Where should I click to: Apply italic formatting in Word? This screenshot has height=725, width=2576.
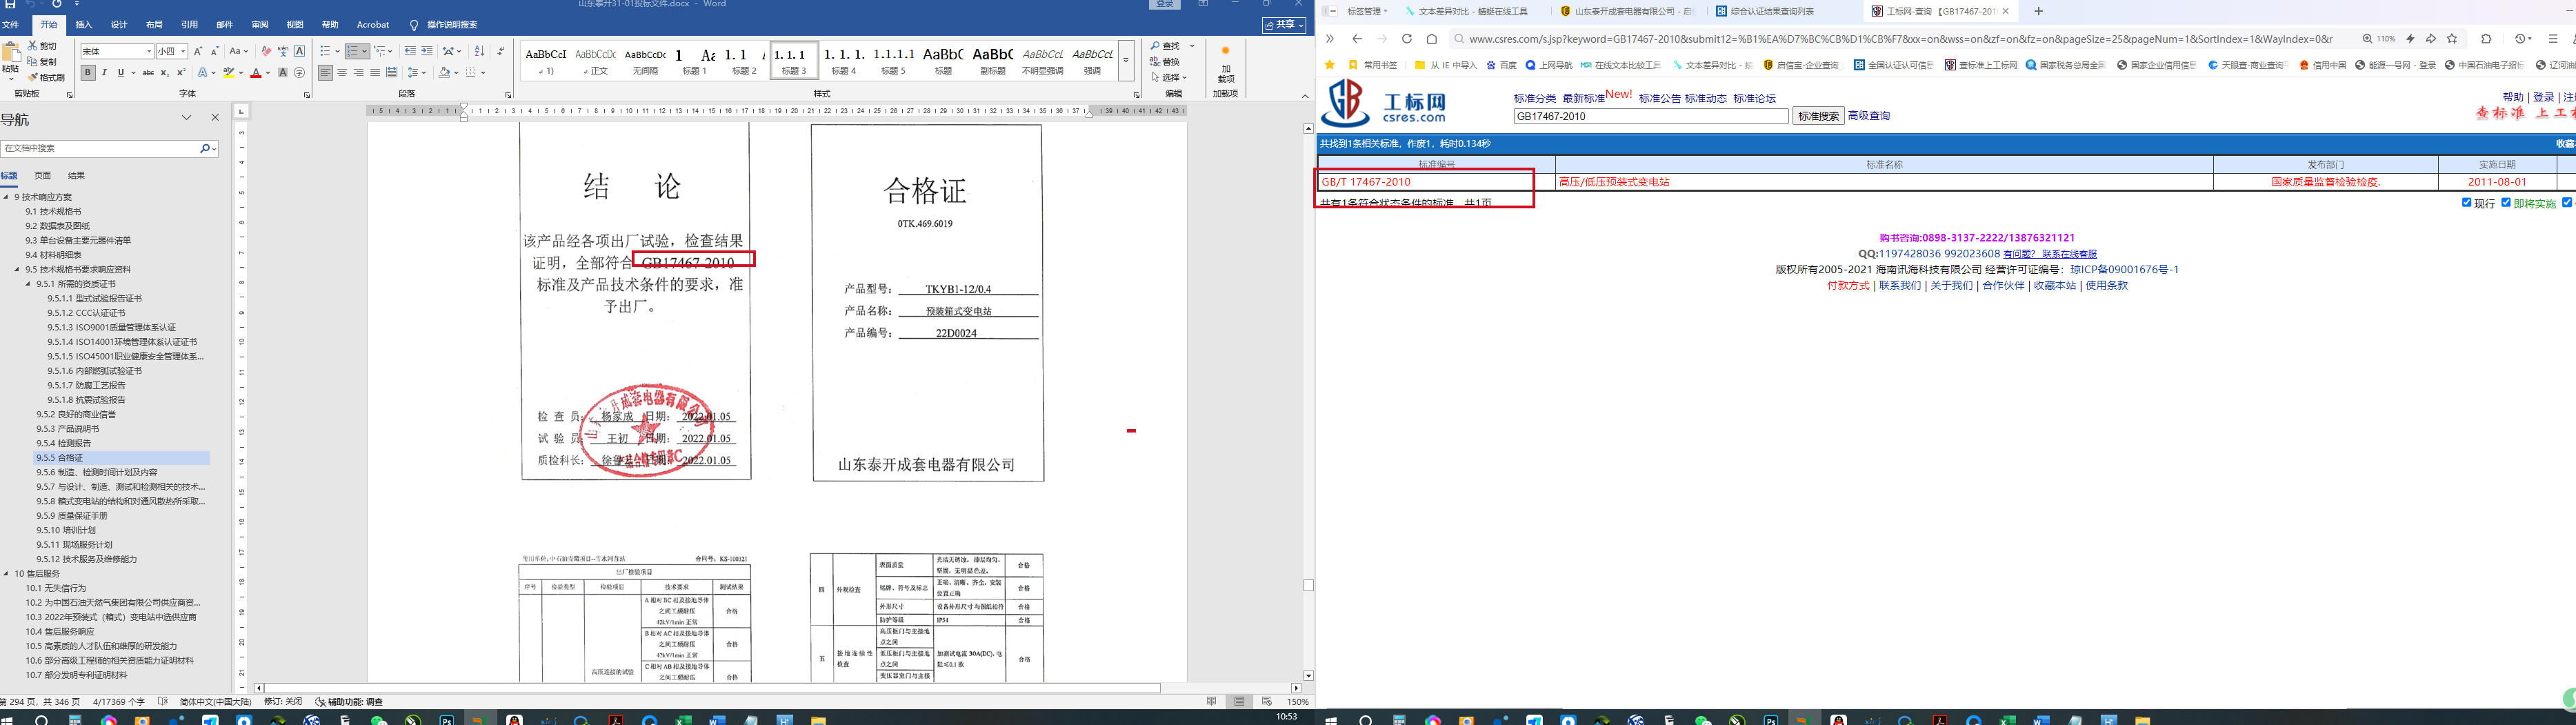[x=104, y=73]
